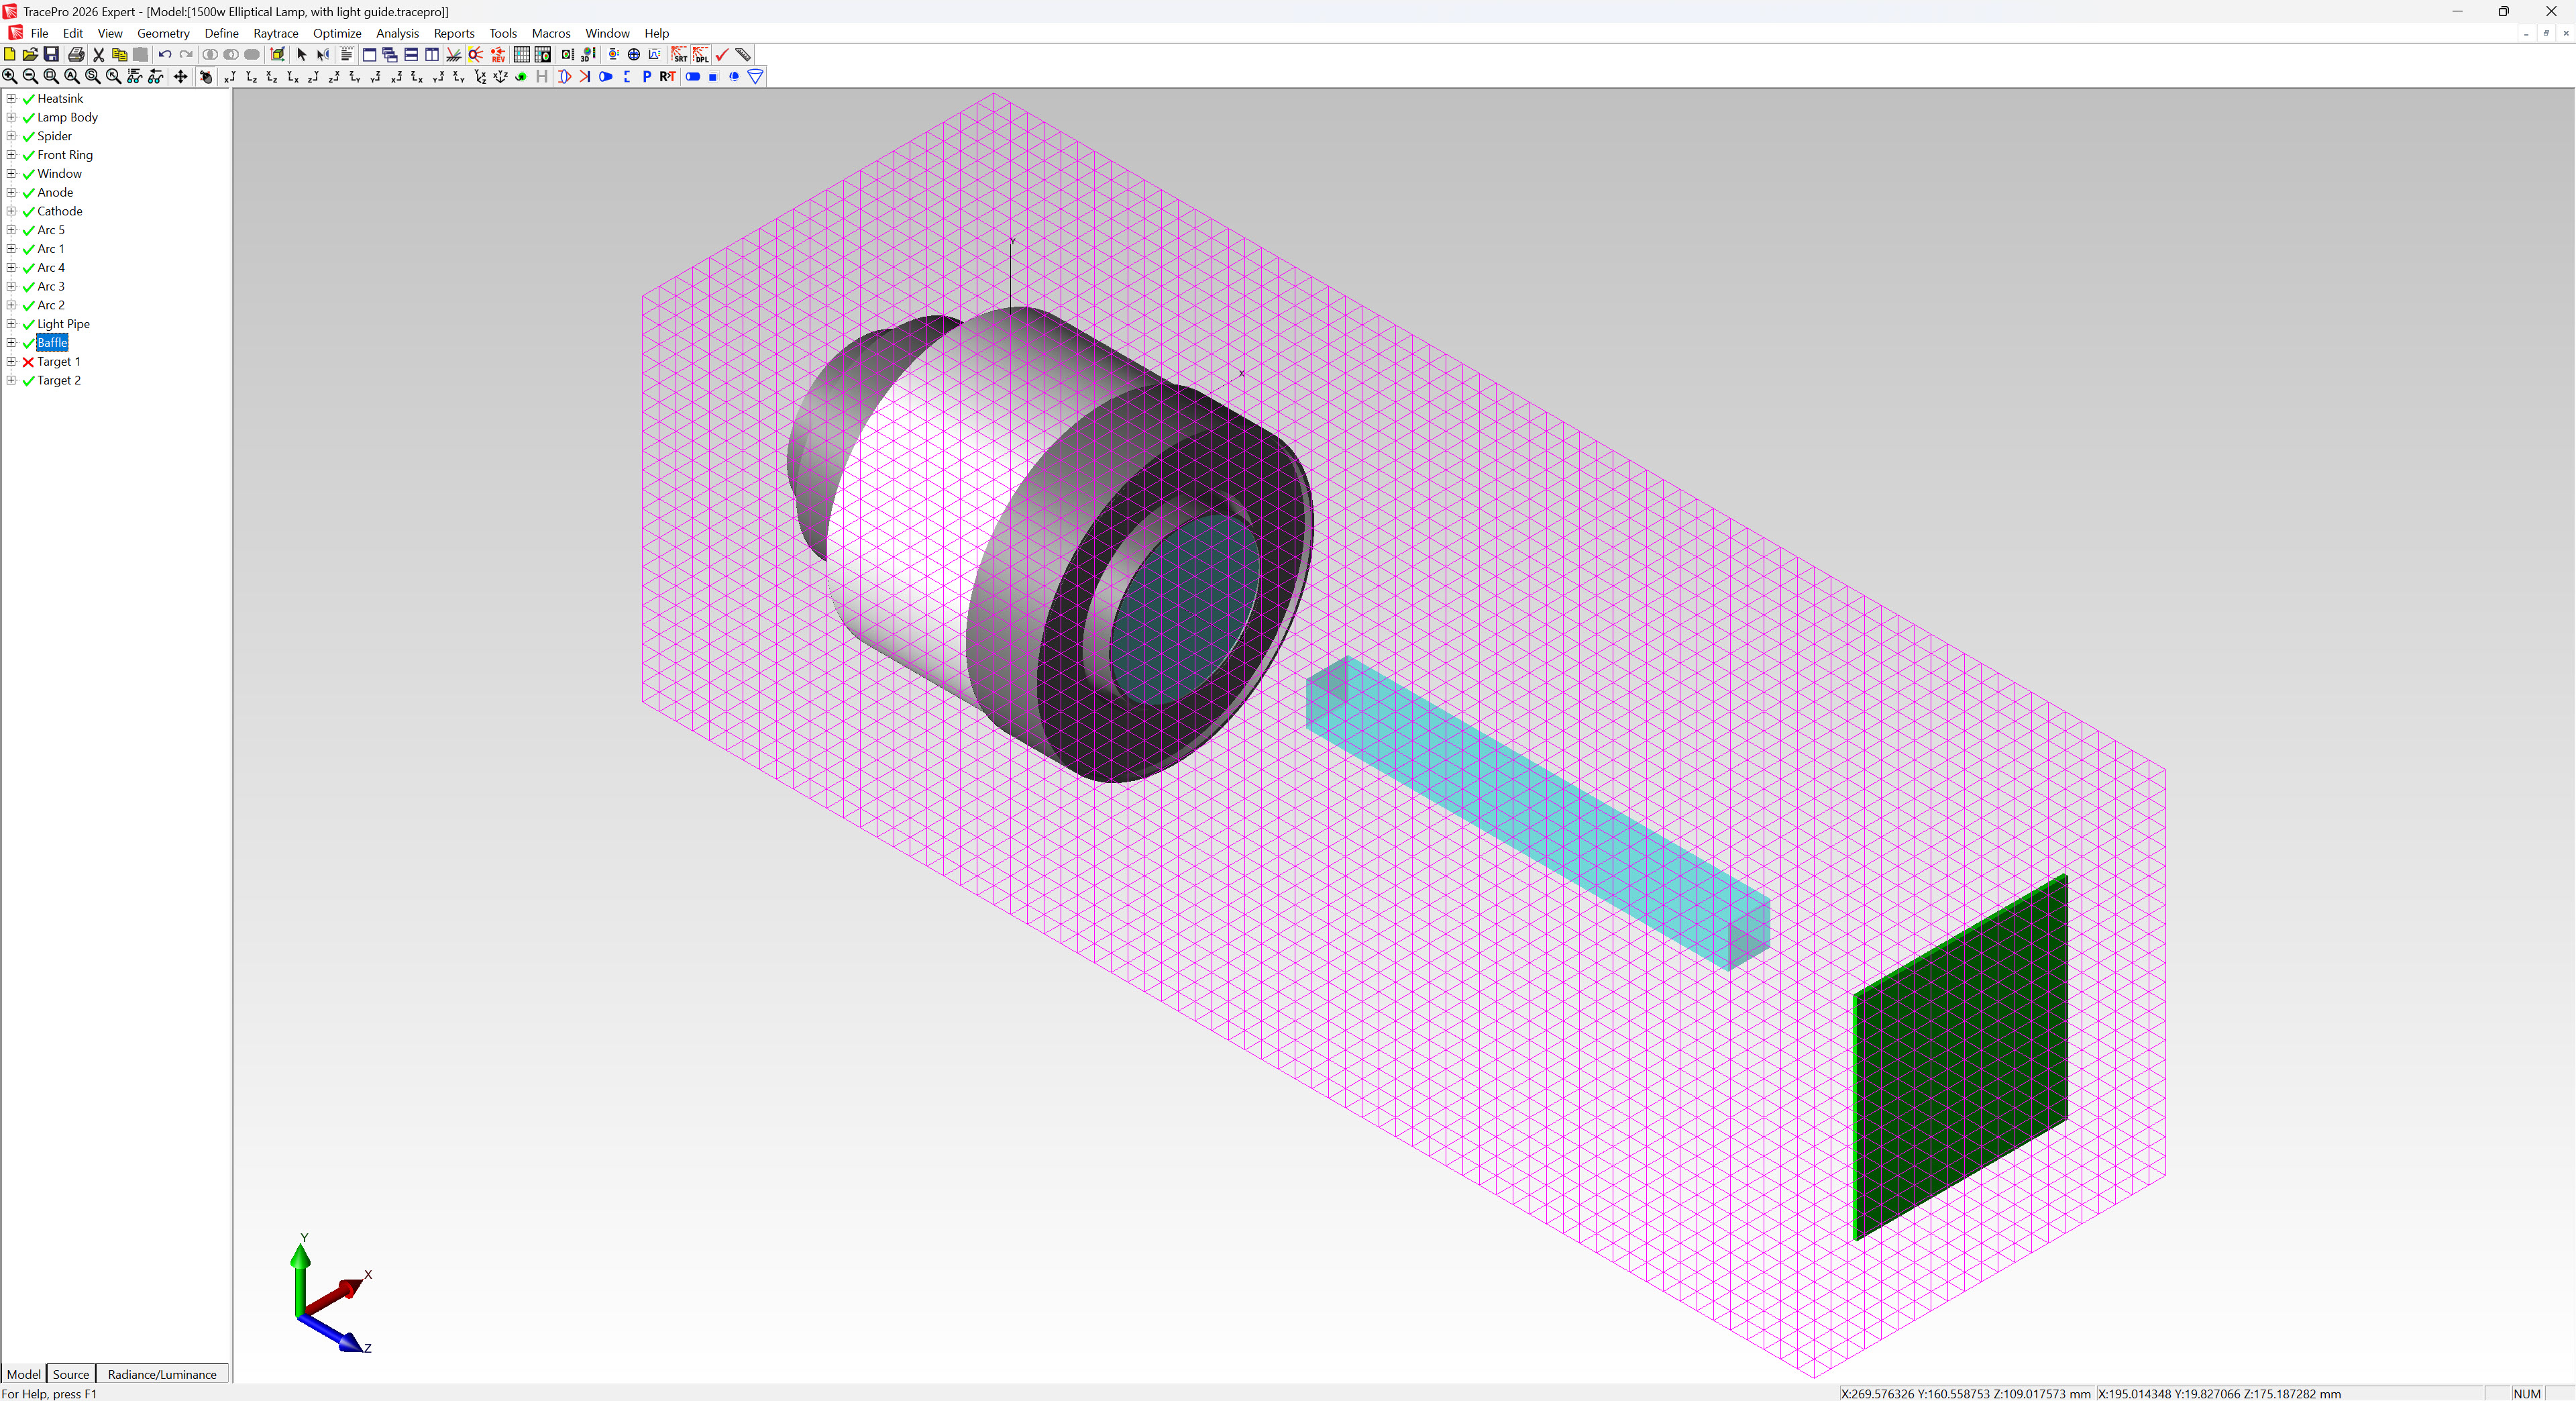Click the red checkmark toolbar icon
2576x1401 pixels.
[722, 54]
